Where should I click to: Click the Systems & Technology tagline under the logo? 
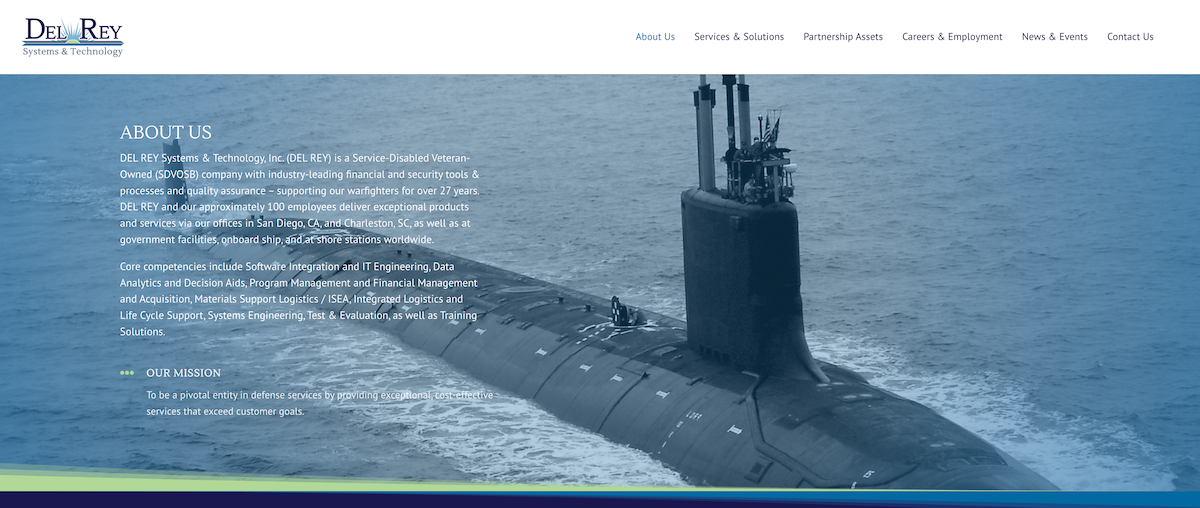[73, 51]
